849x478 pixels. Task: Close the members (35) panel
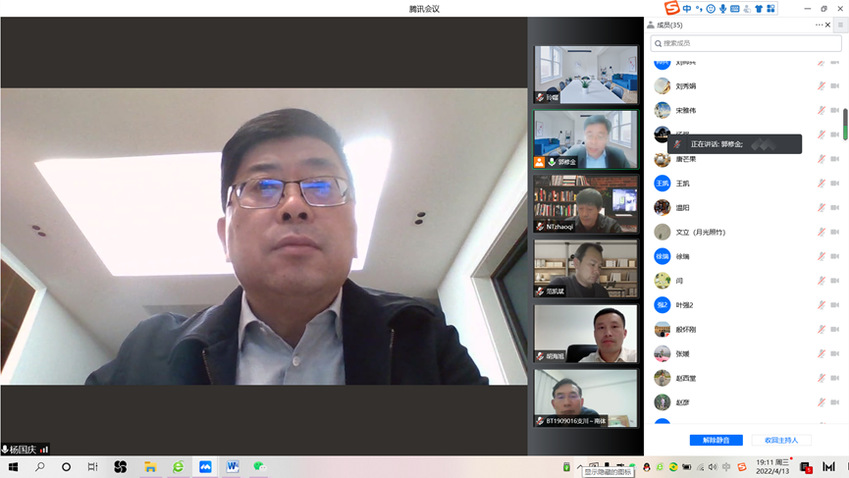point(828,25)
